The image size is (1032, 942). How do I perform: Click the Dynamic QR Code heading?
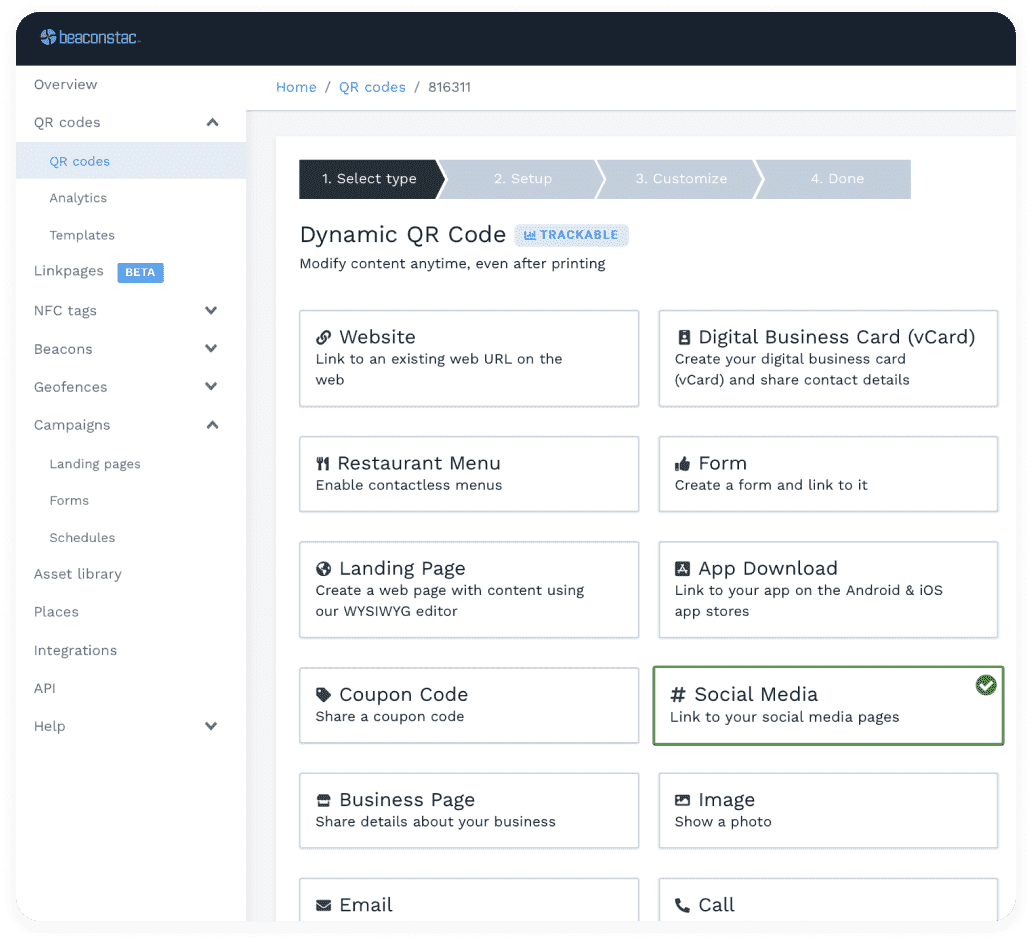click(403, 235)
